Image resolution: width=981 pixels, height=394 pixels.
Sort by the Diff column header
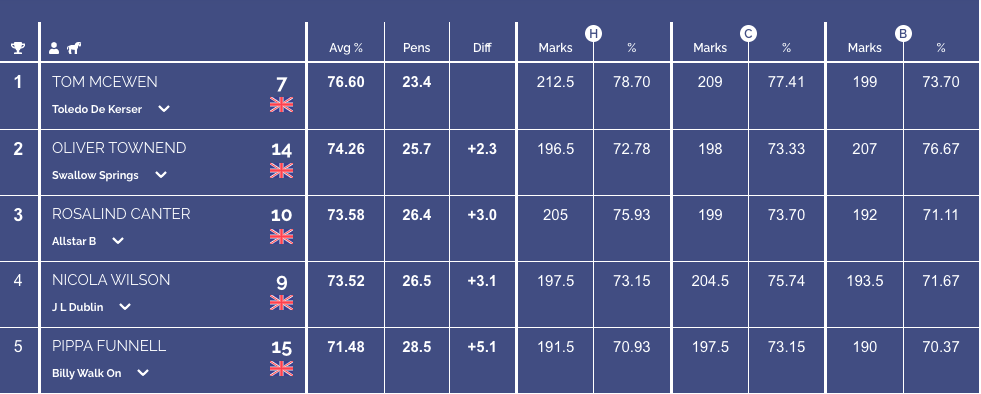482,48
